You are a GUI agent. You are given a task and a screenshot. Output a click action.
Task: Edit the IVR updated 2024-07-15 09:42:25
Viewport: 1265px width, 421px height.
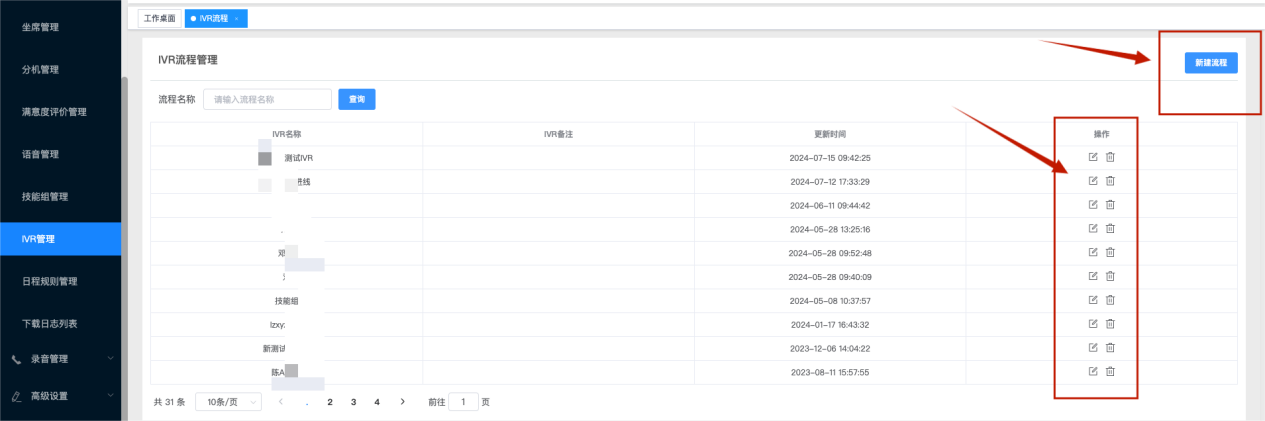point(1093,157)
